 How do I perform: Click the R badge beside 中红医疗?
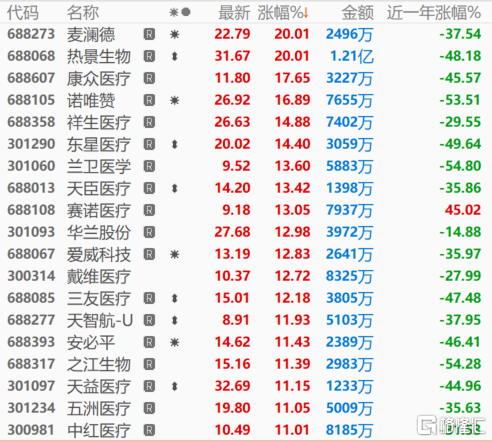[149, 430]
